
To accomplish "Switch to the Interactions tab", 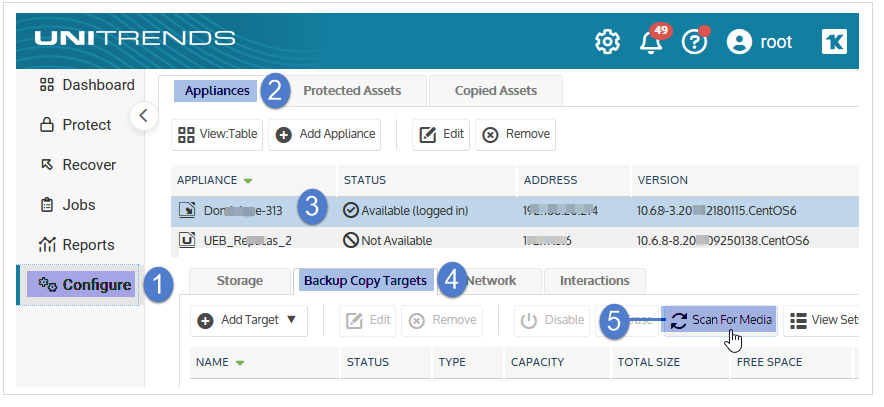I will tap(594, 281).
